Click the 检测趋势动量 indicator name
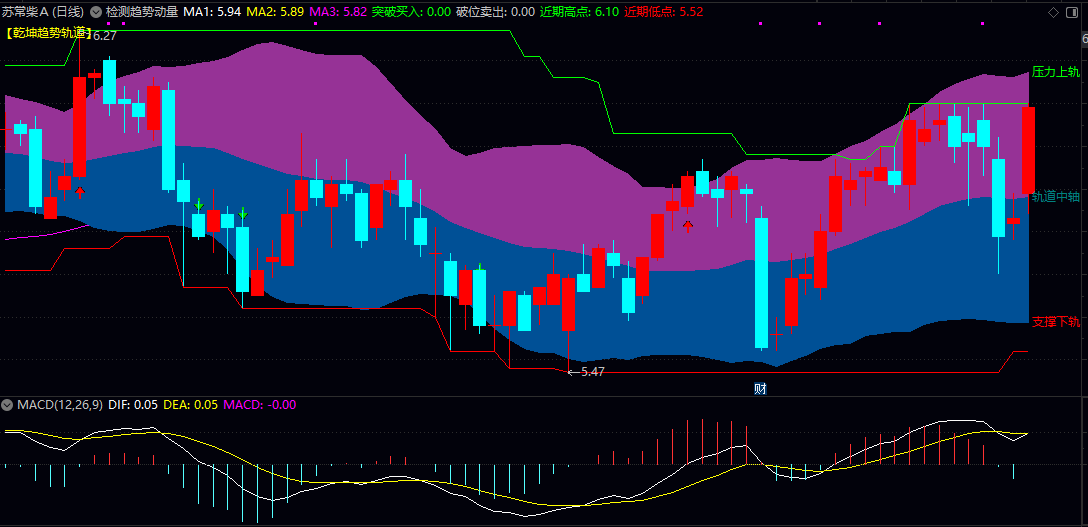The height and width of the screenshot is (527, 1088). pos(142,12)
